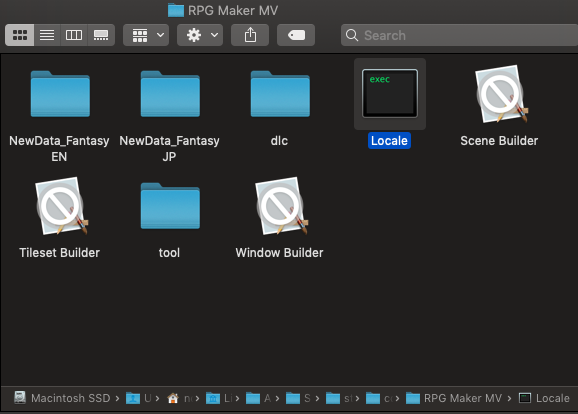
Task: Select the NewData_Fantasy EN folder icon
Action: point(60,94)
